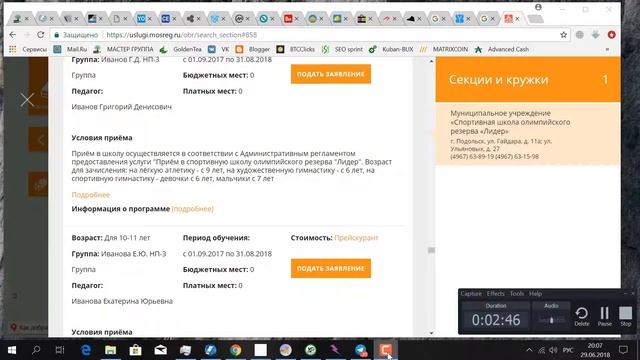
Task: Open a new tab with the new-tab button
Action: tap(535, 19)
